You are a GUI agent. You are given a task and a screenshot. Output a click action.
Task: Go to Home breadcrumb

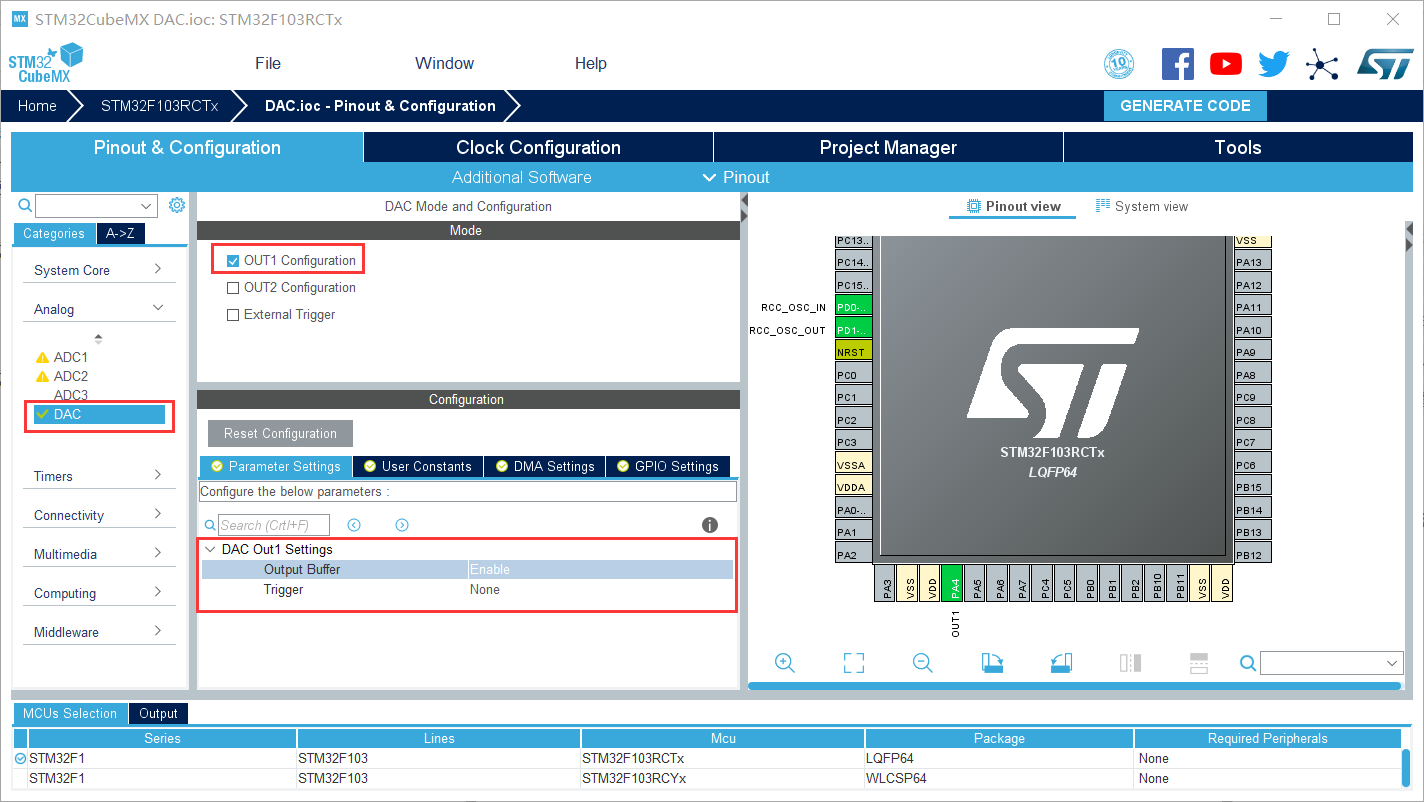pos(37,106)
